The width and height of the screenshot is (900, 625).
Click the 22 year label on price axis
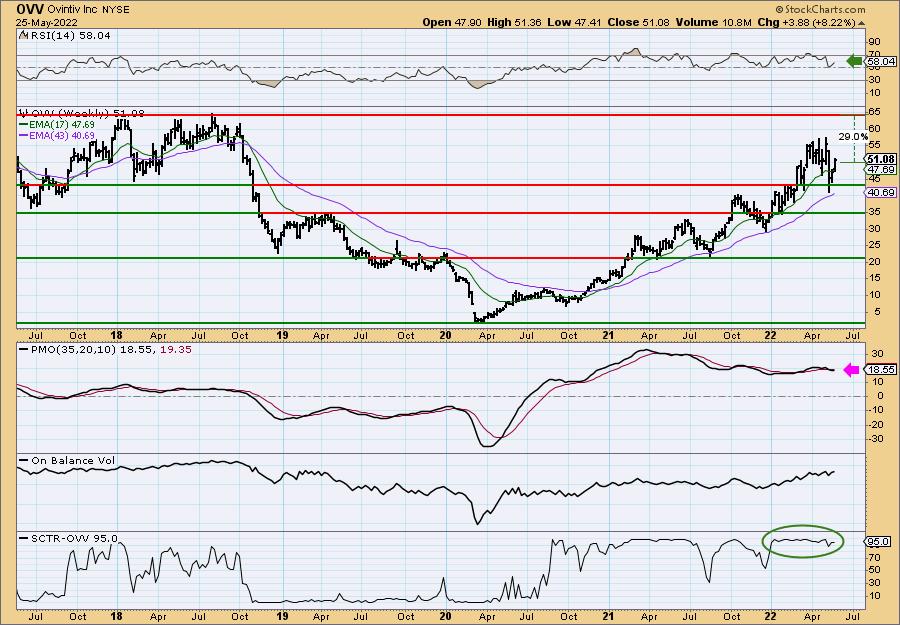click(x=770, y=335)
